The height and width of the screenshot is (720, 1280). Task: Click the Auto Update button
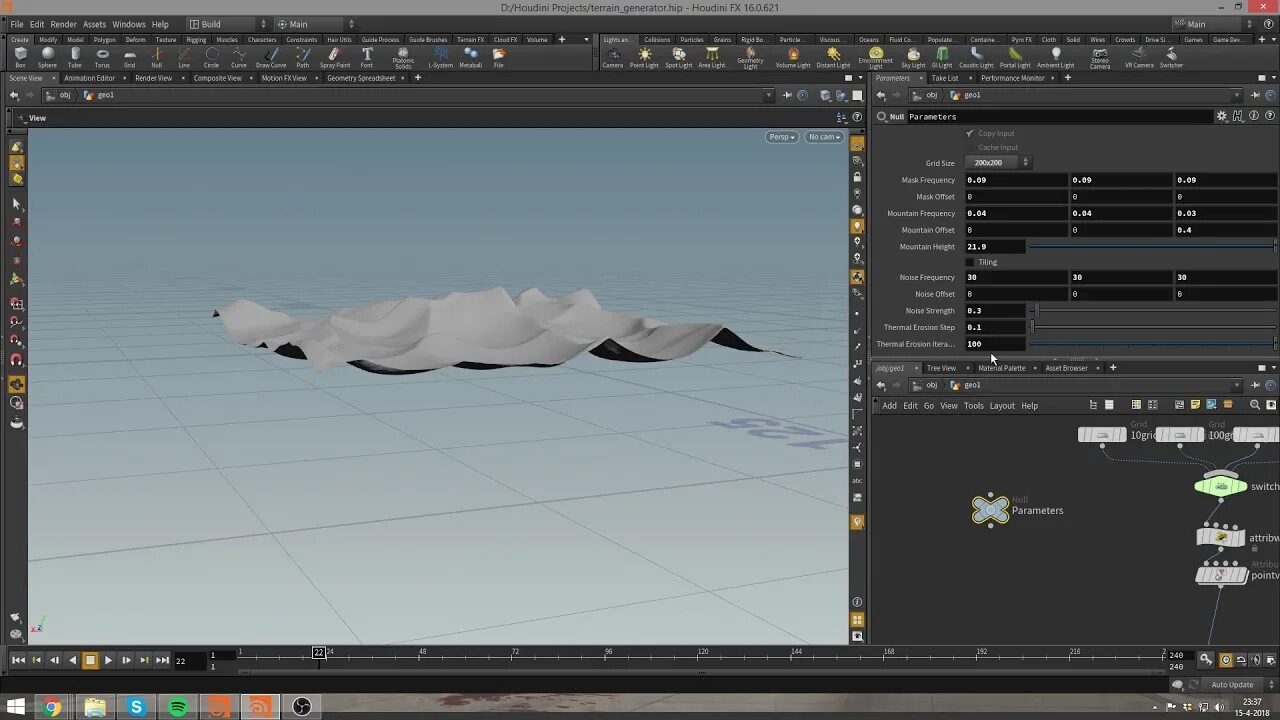point(1231,685)
